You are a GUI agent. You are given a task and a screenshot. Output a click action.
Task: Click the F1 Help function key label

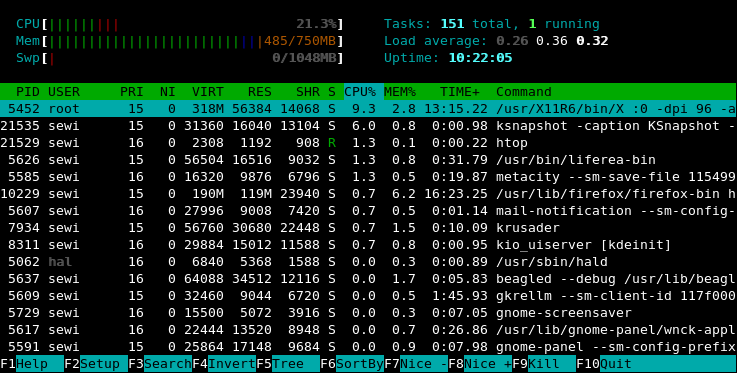(32, 364)
